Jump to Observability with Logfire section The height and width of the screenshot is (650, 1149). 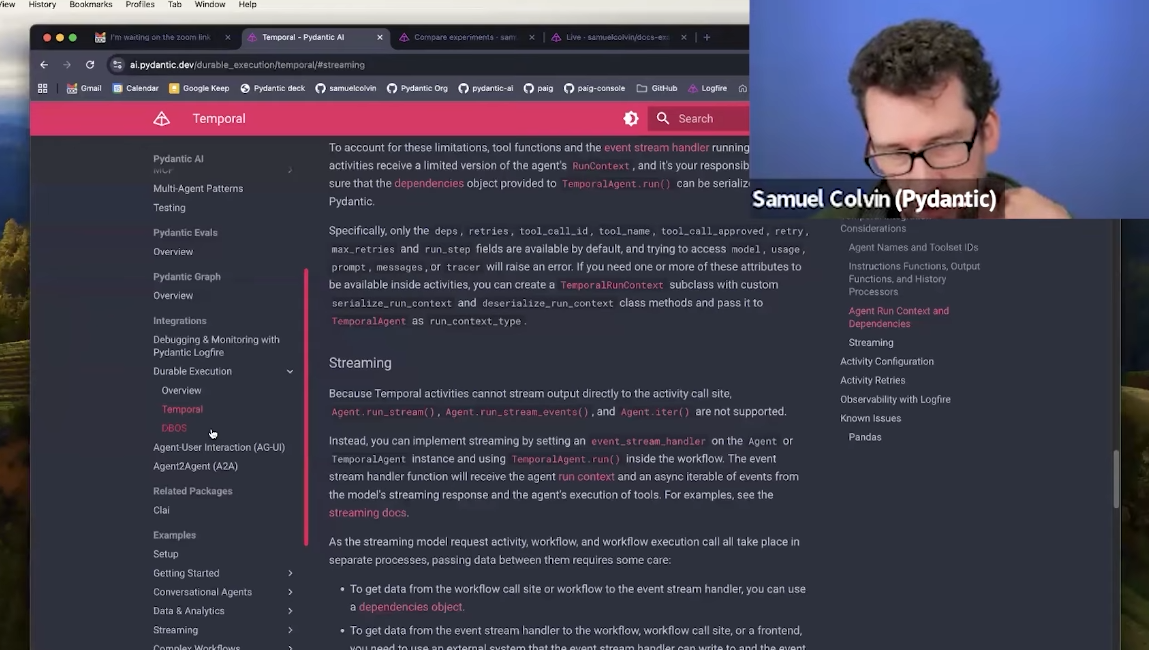click(x=895, y=399)
